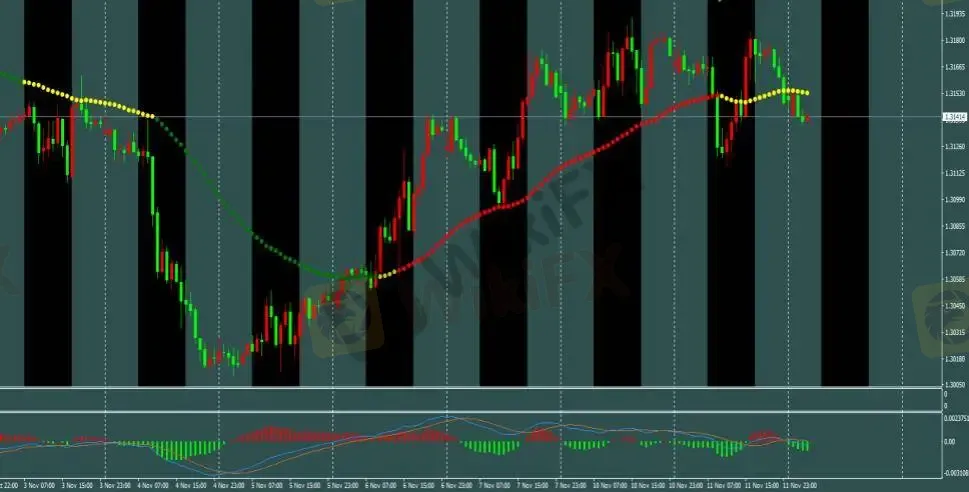Click the 1.31530 price axis label
The image size is (969, 492).
click(x=956, y=93)
